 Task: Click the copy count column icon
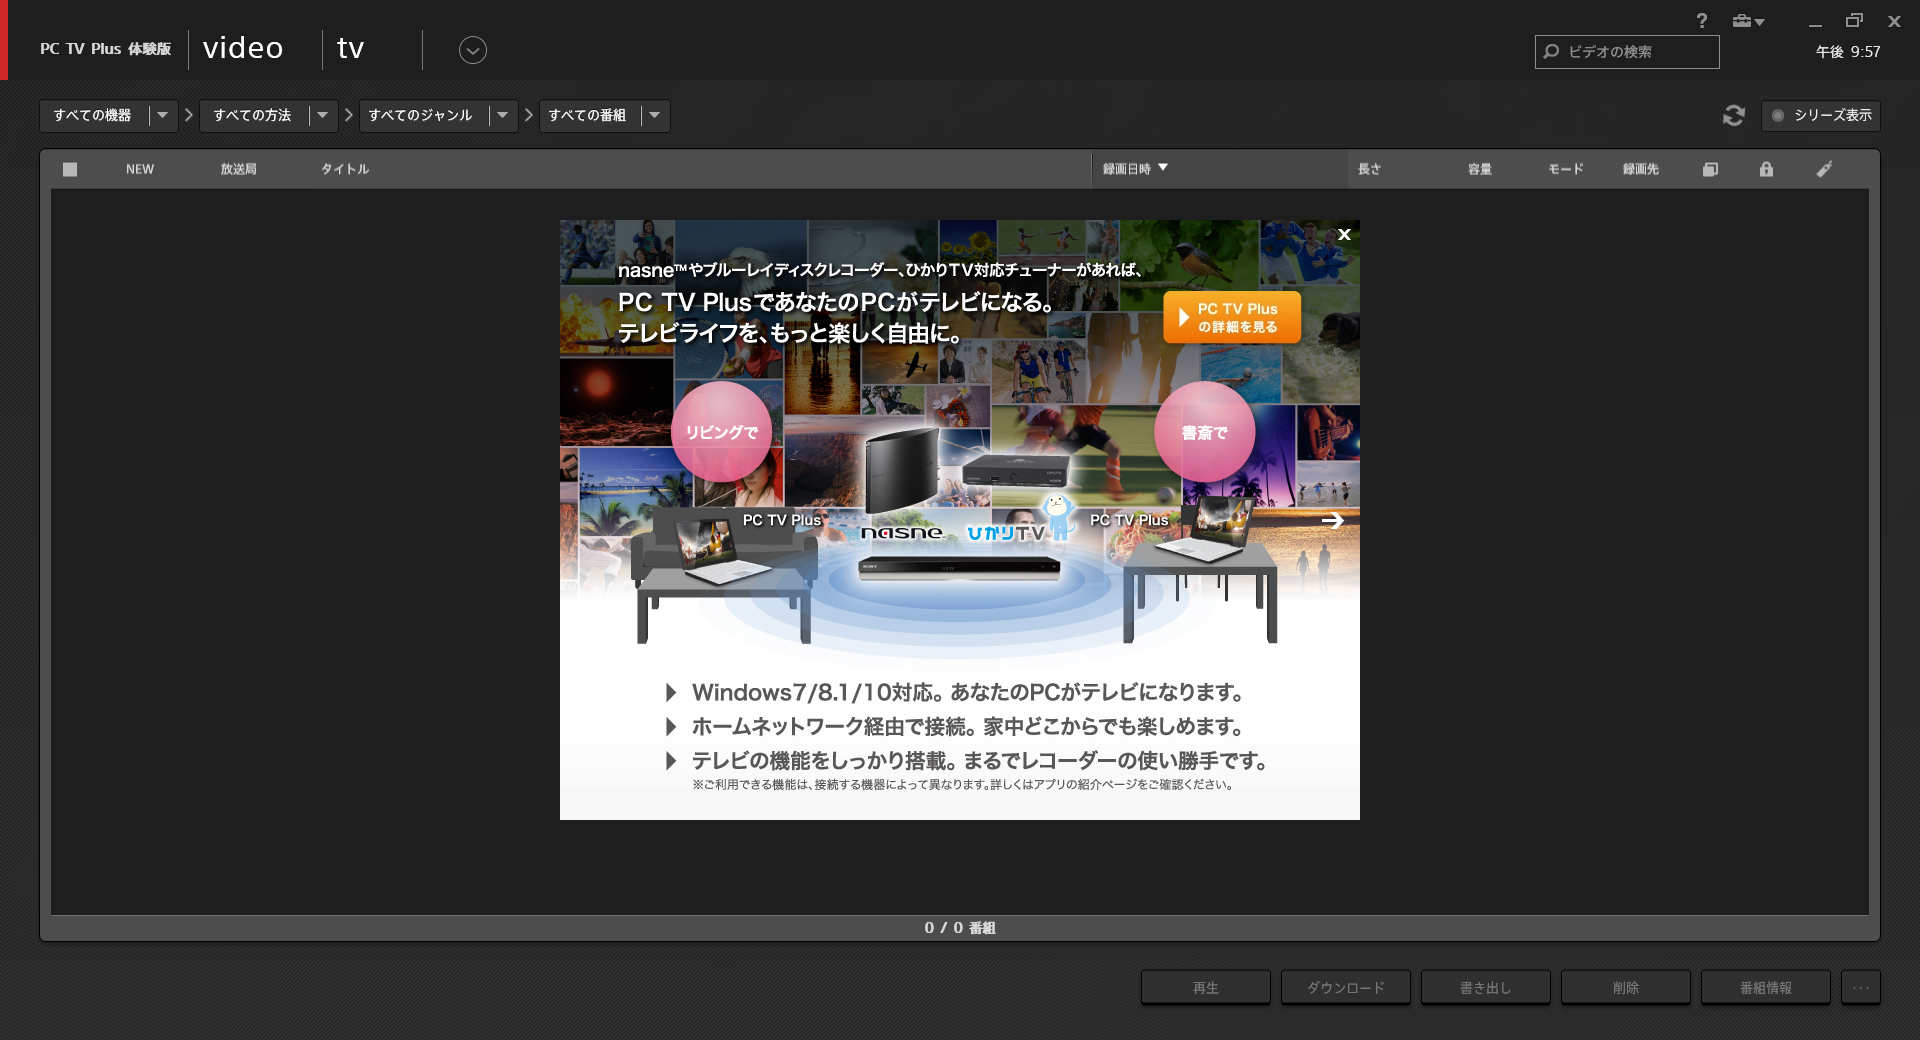(x=1711, y=169)
